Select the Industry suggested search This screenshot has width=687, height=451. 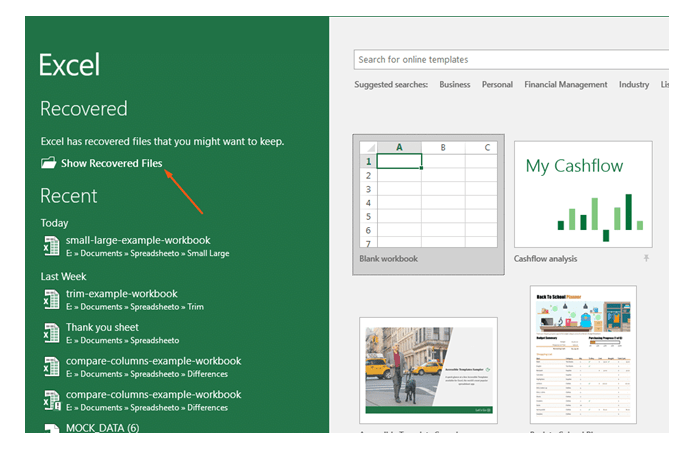tap(634, 85)
